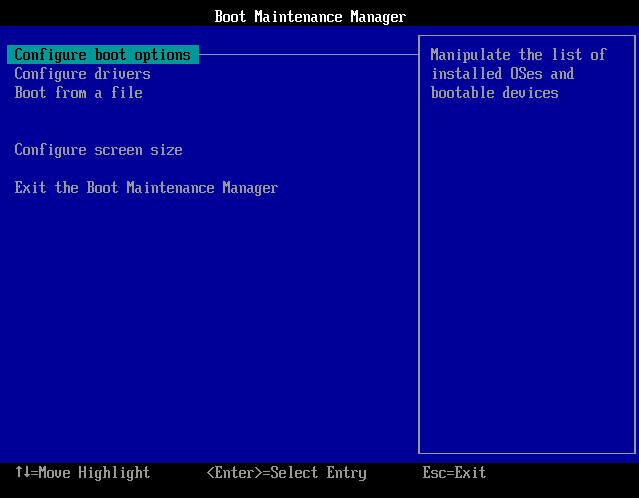Screen dimensions: 639x498
Task: Click 'screen size' text in the menu
Action: [138, 150]
